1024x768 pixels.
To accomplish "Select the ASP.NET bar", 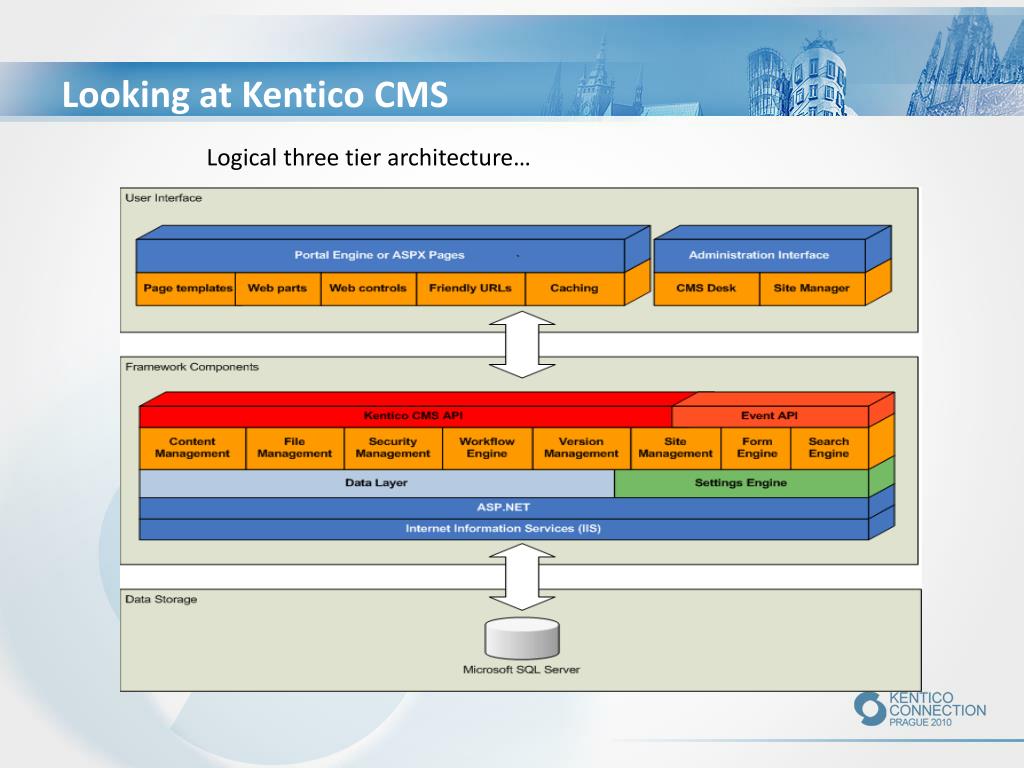I will (504, 508).
